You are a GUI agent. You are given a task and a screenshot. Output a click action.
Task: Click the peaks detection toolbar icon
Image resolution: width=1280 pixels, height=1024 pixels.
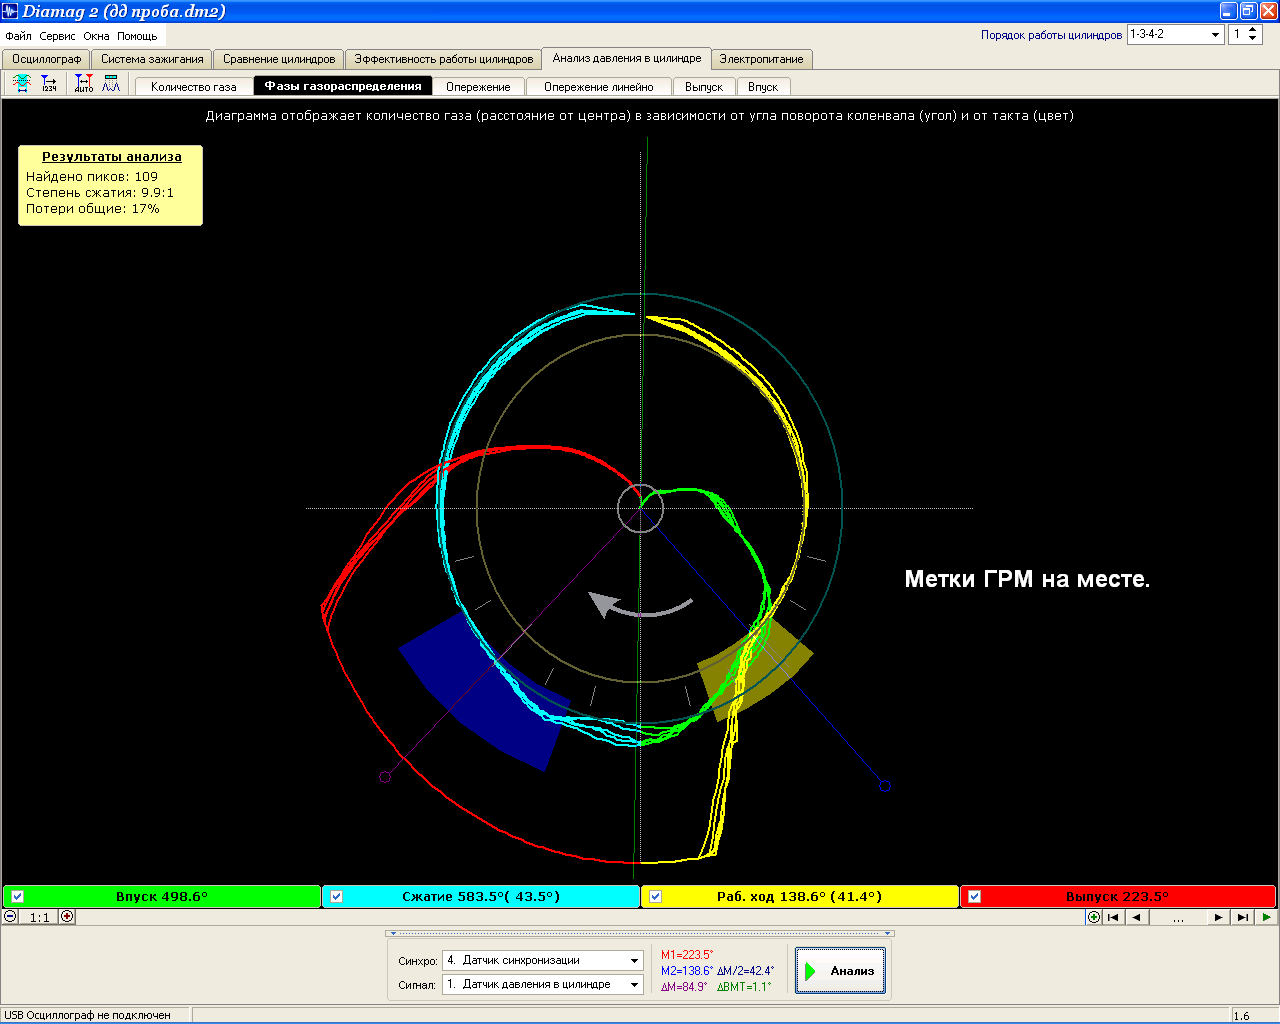(110, 84)
